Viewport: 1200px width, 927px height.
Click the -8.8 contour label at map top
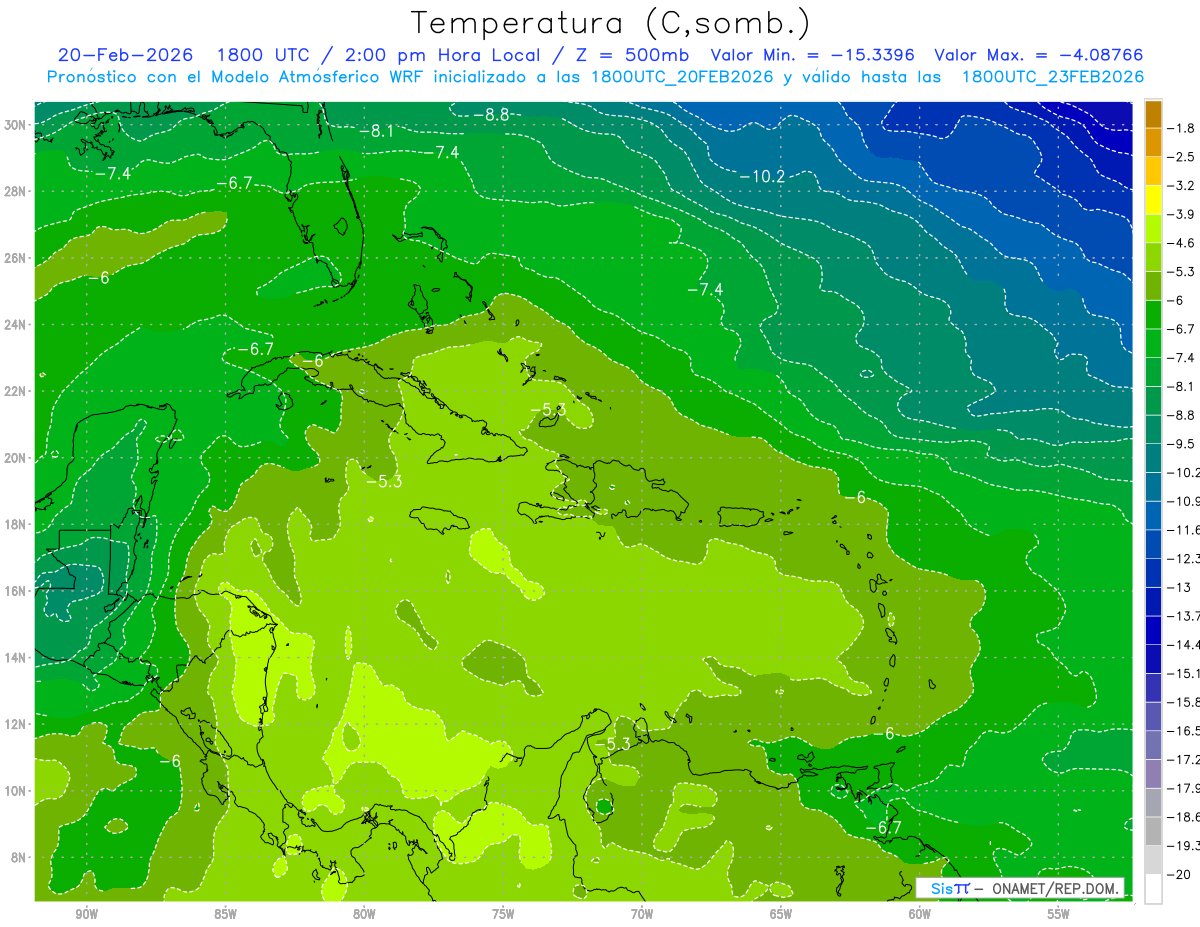(491, 114)
